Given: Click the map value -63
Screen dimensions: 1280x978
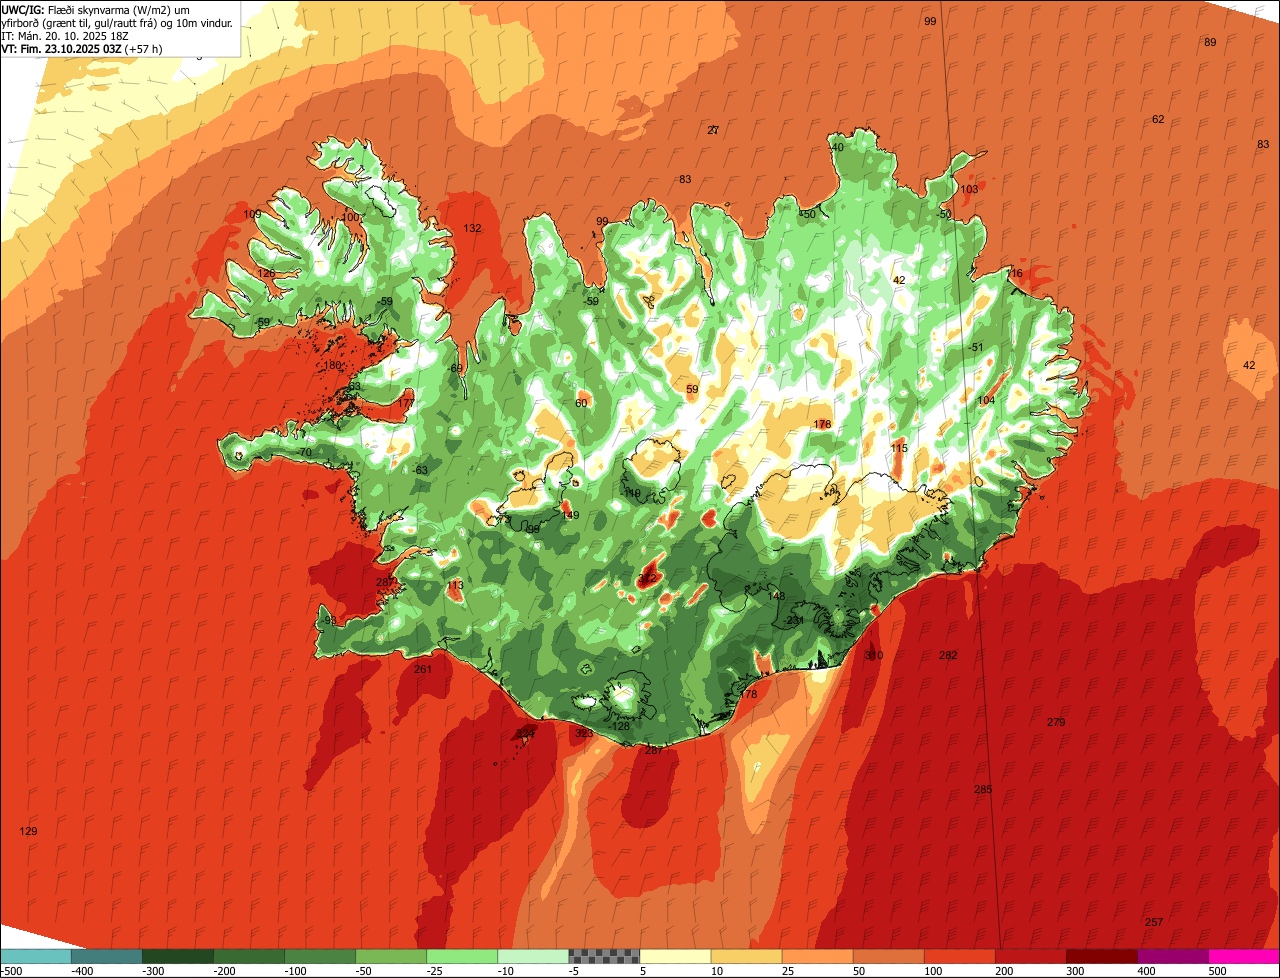Looking at the screenshot, I should point(420,469).
